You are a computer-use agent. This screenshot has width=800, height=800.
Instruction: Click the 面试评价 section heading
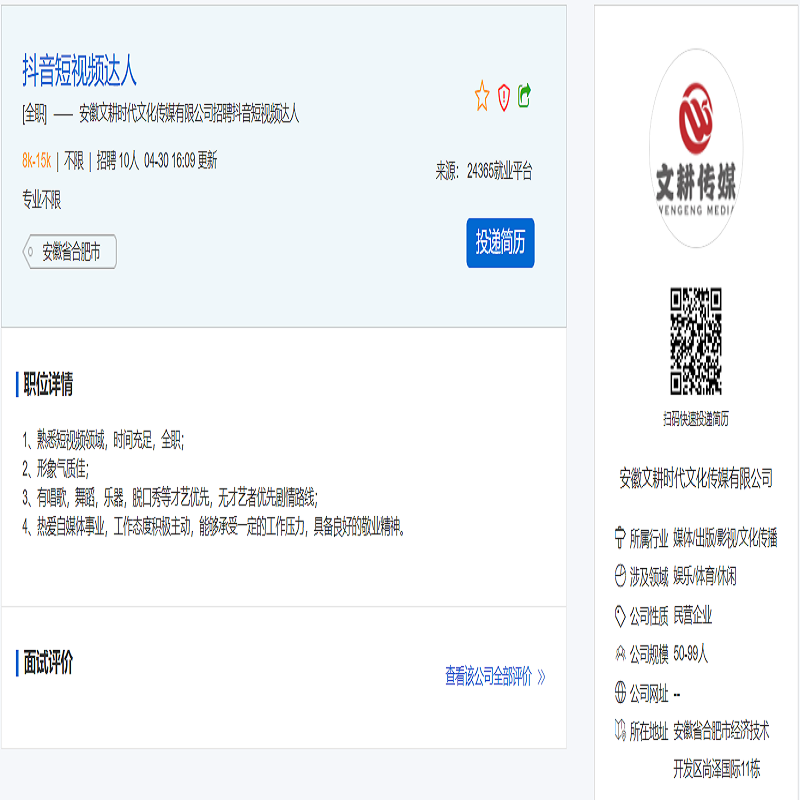[x=48, y=663]
